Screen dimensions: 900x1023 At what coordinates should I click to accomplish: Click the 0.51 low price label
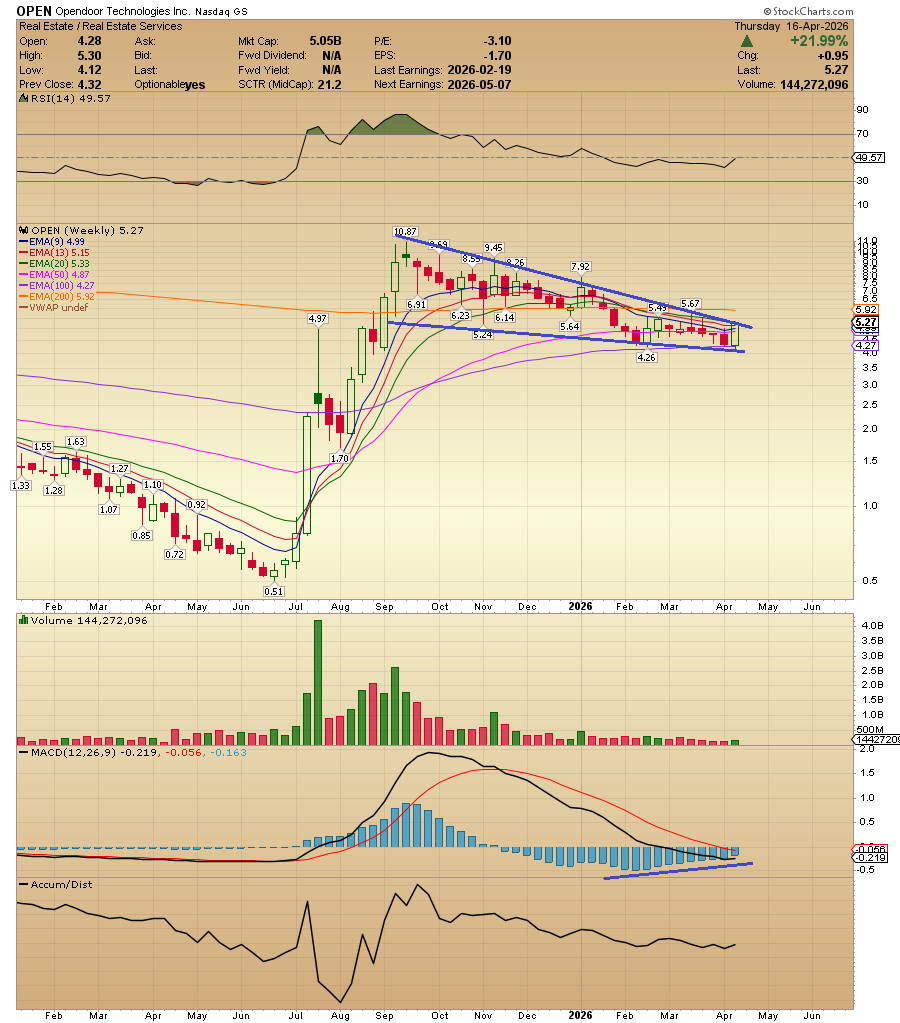(273, 591)
